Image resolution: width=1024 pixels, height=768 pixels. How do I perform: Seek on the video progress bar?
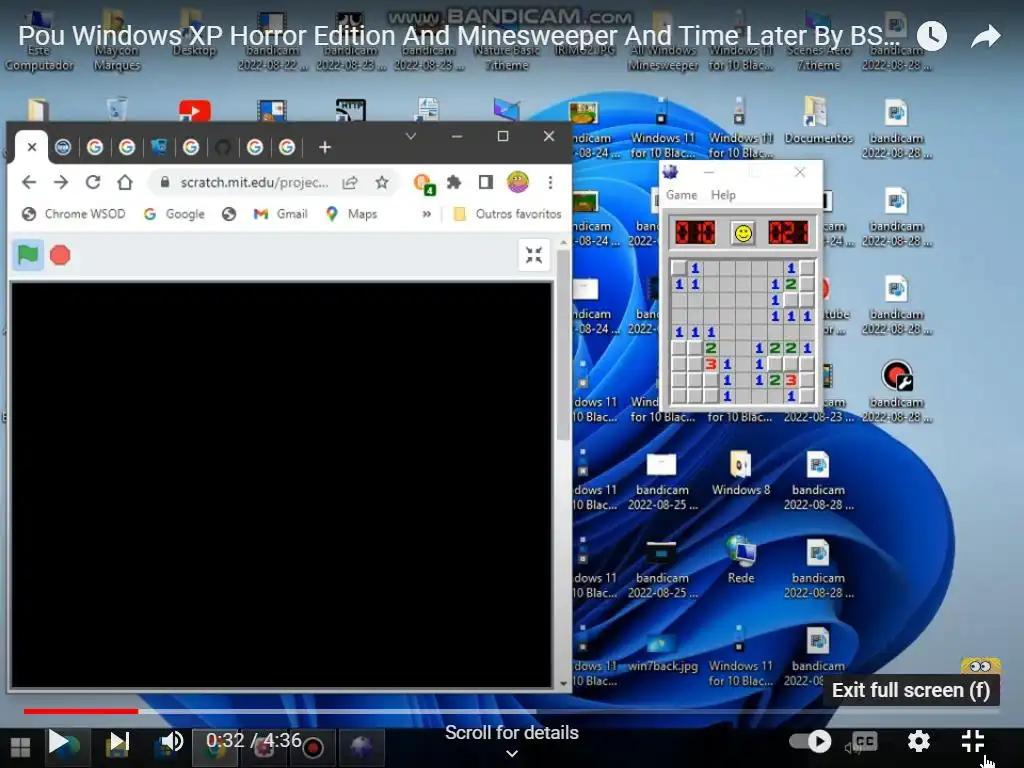(512, 711)
